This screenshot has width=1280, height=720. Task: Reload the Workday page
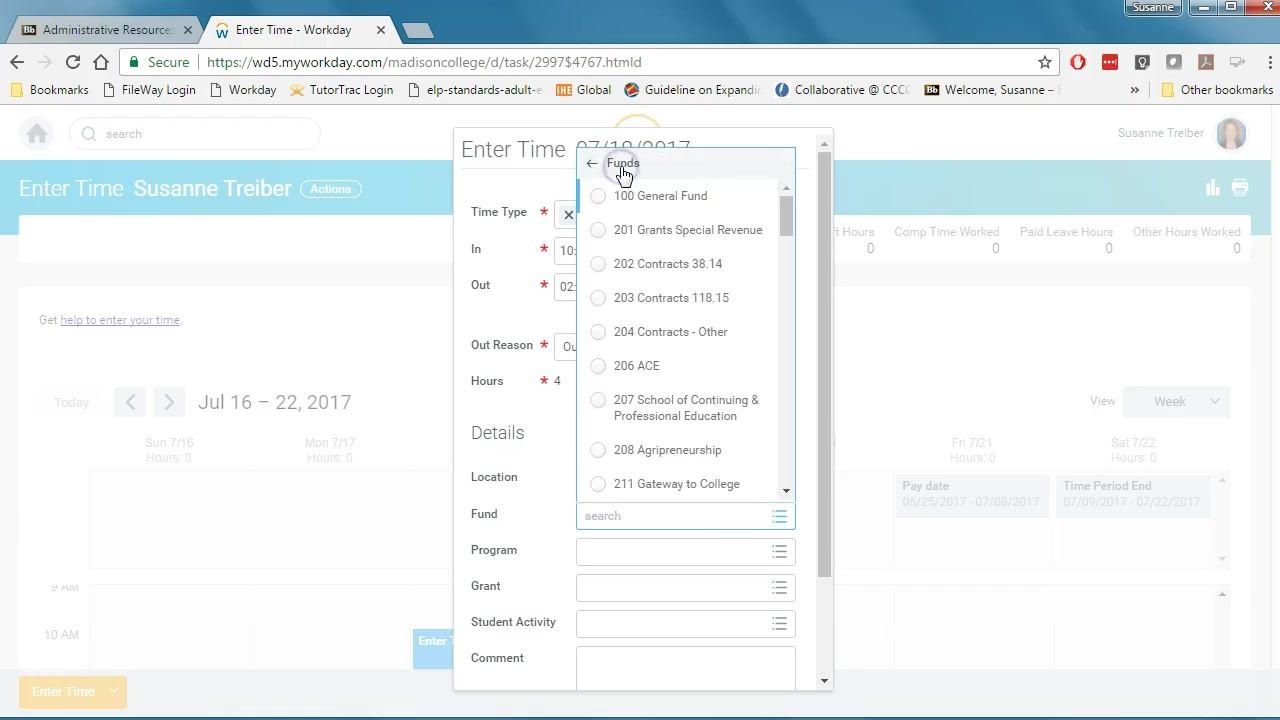point(73,62)
